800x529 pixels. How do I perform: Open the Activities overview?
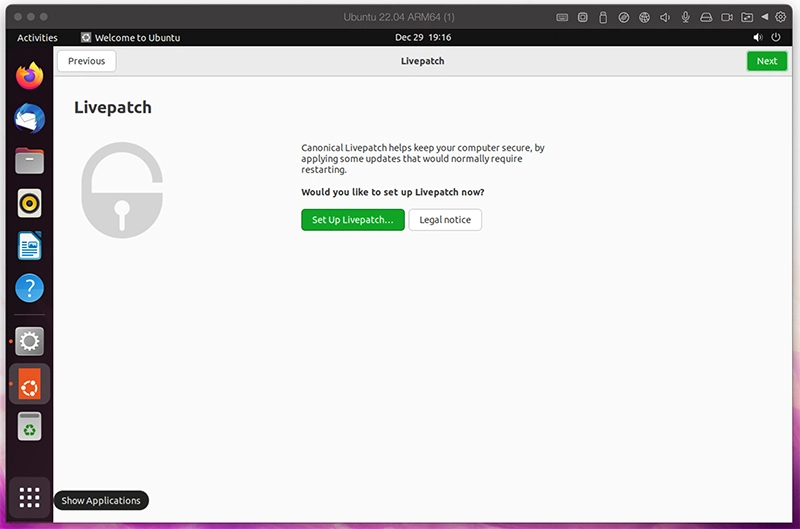(x=37, y=38)
